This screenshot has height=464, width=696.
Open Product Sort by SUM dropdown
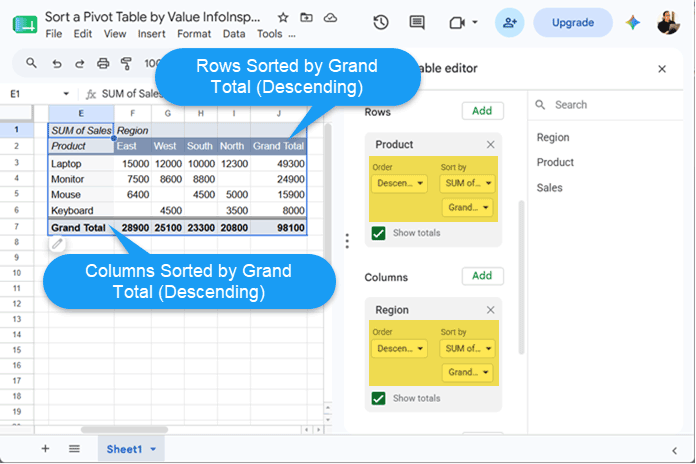coord(467,183)
